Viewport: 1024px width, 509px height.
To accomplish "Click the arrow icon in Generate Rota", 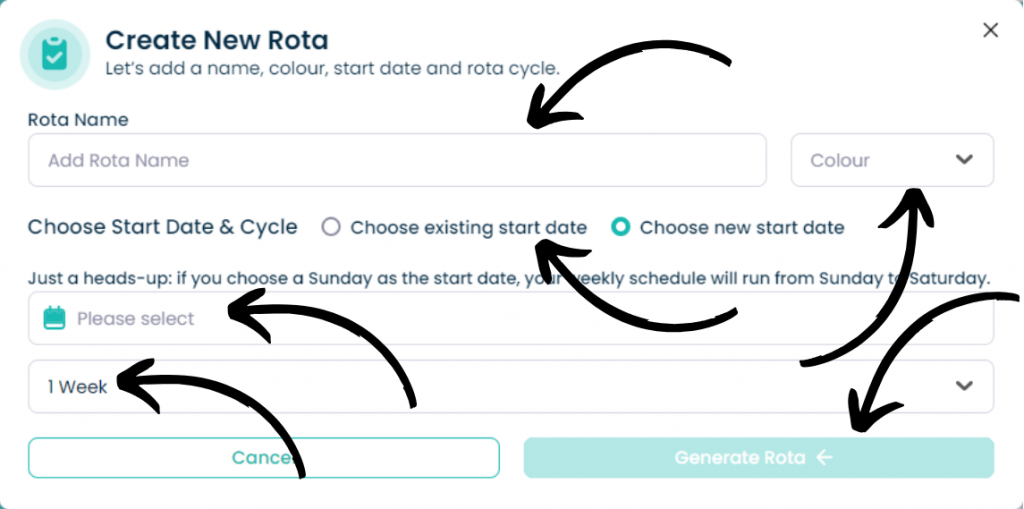I will pyautogui.click(x=825, y=457).
